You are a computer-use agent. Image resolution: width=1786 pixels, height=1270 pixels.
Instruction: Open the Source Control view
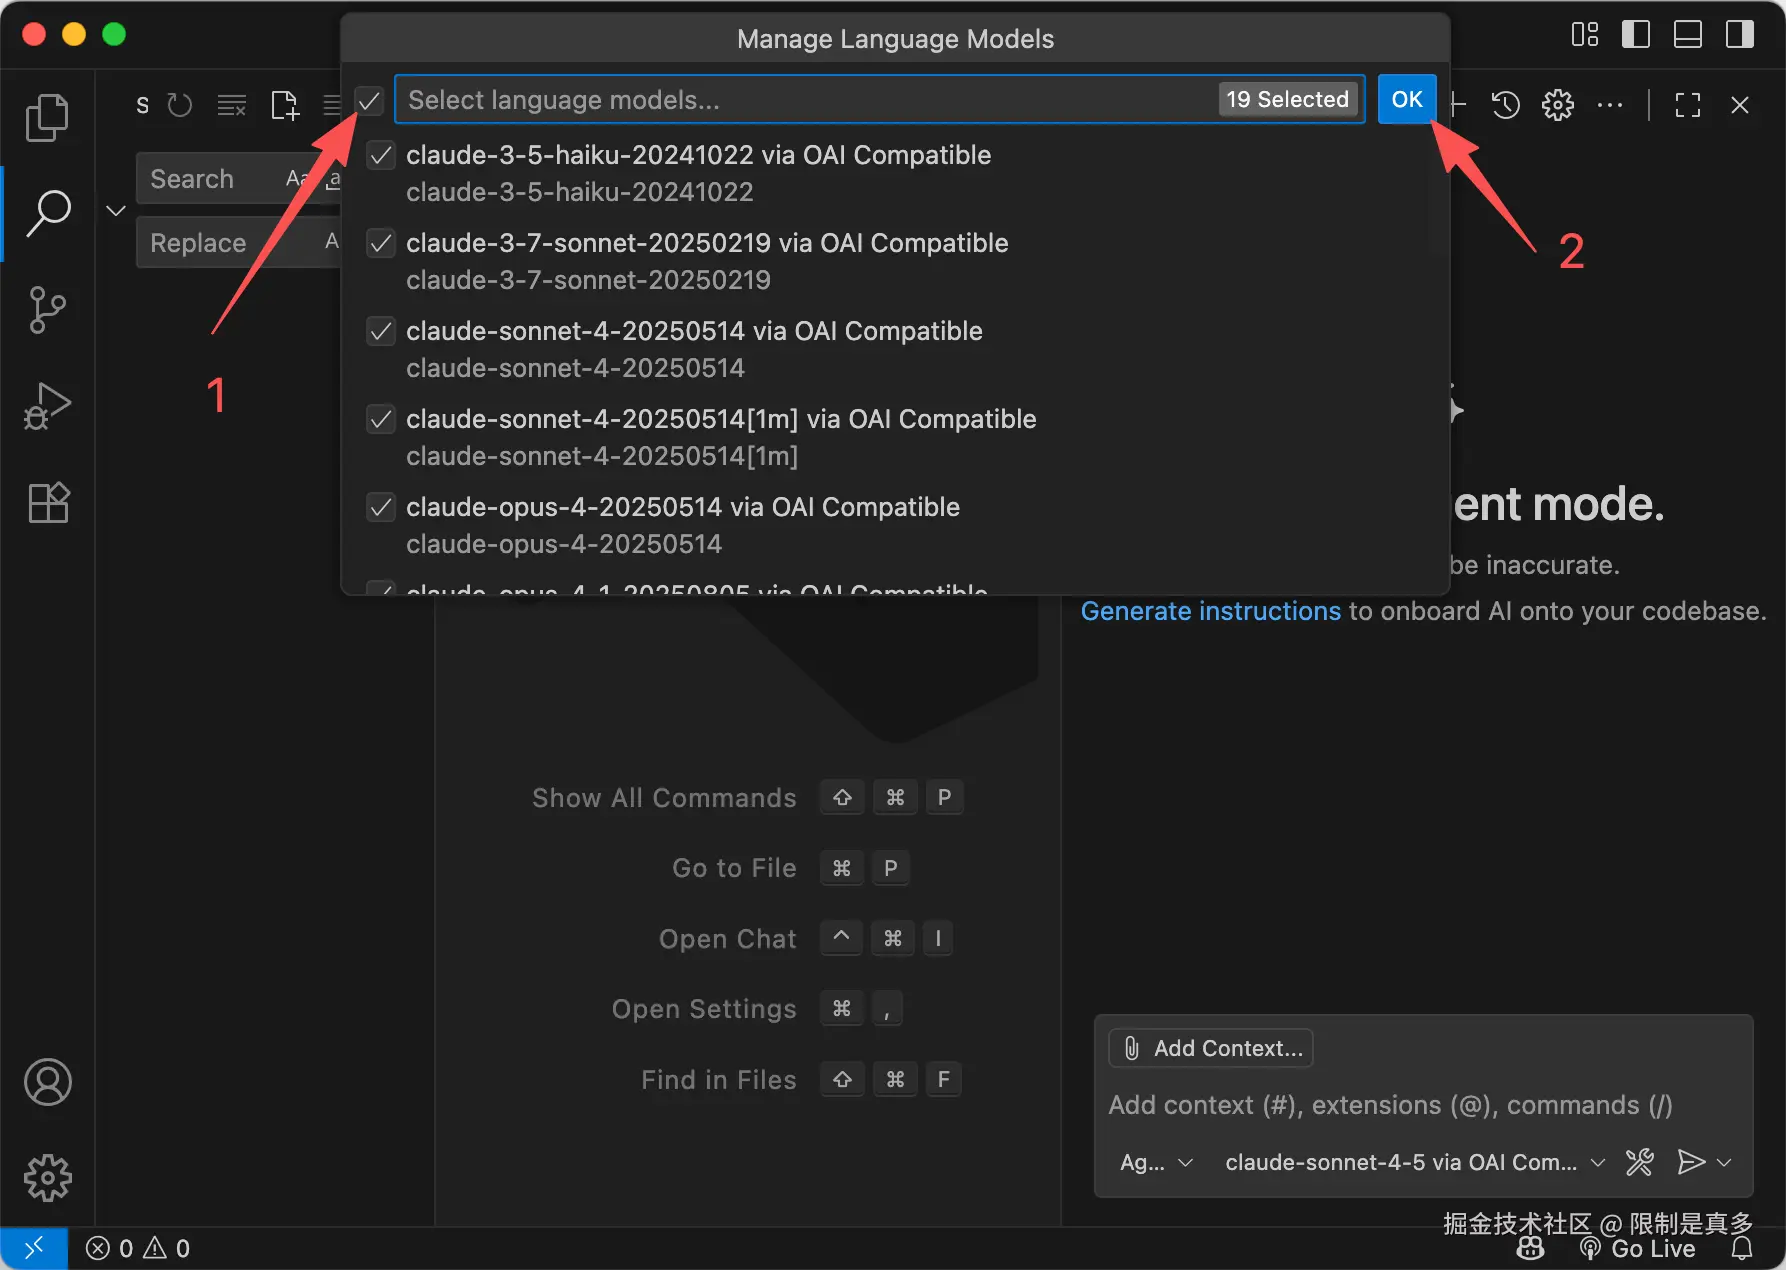point(47,310)
